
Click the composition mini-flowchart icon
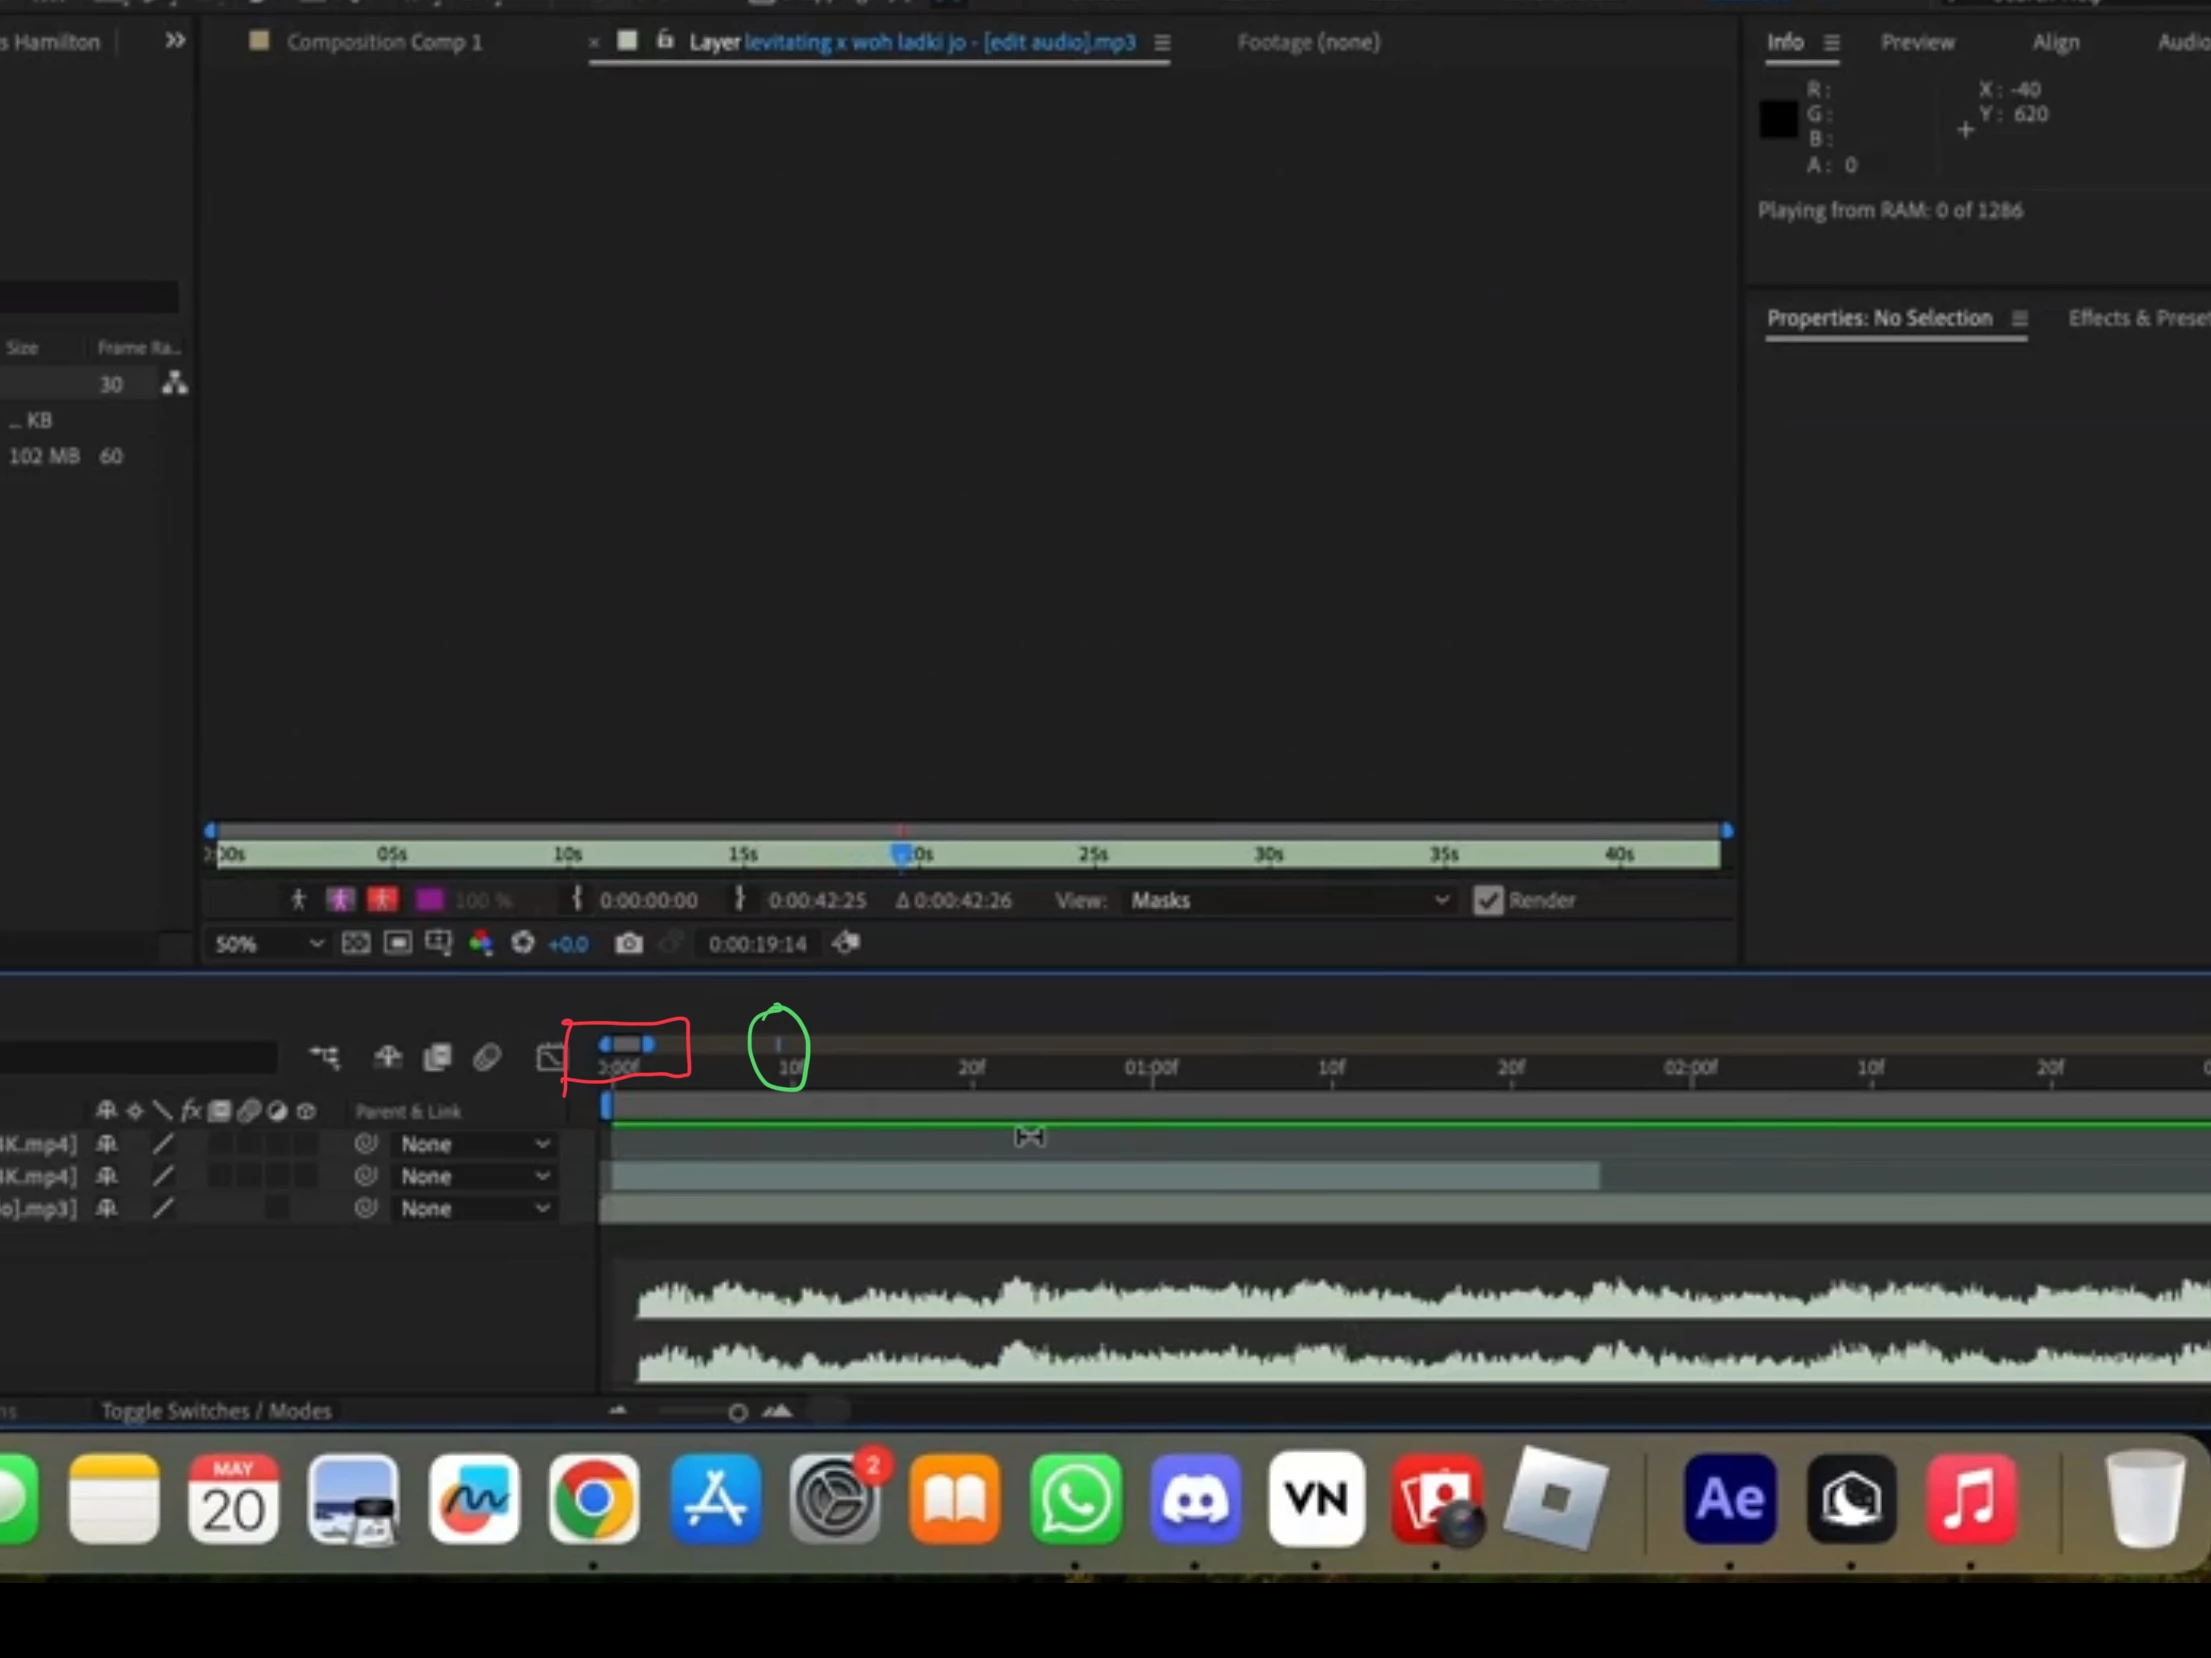pos(325,1057)
